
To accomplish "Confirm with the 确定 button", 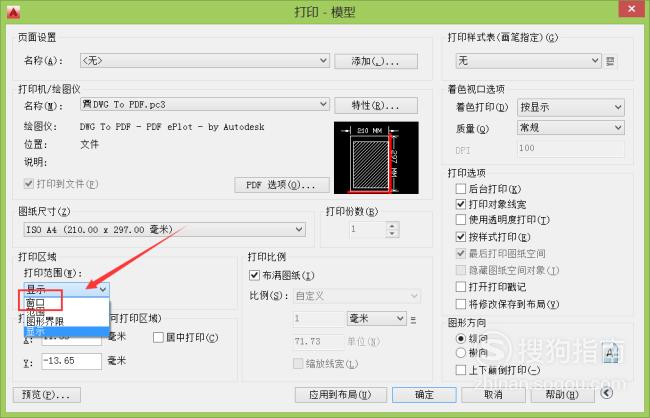I will [x=424, y=395].
